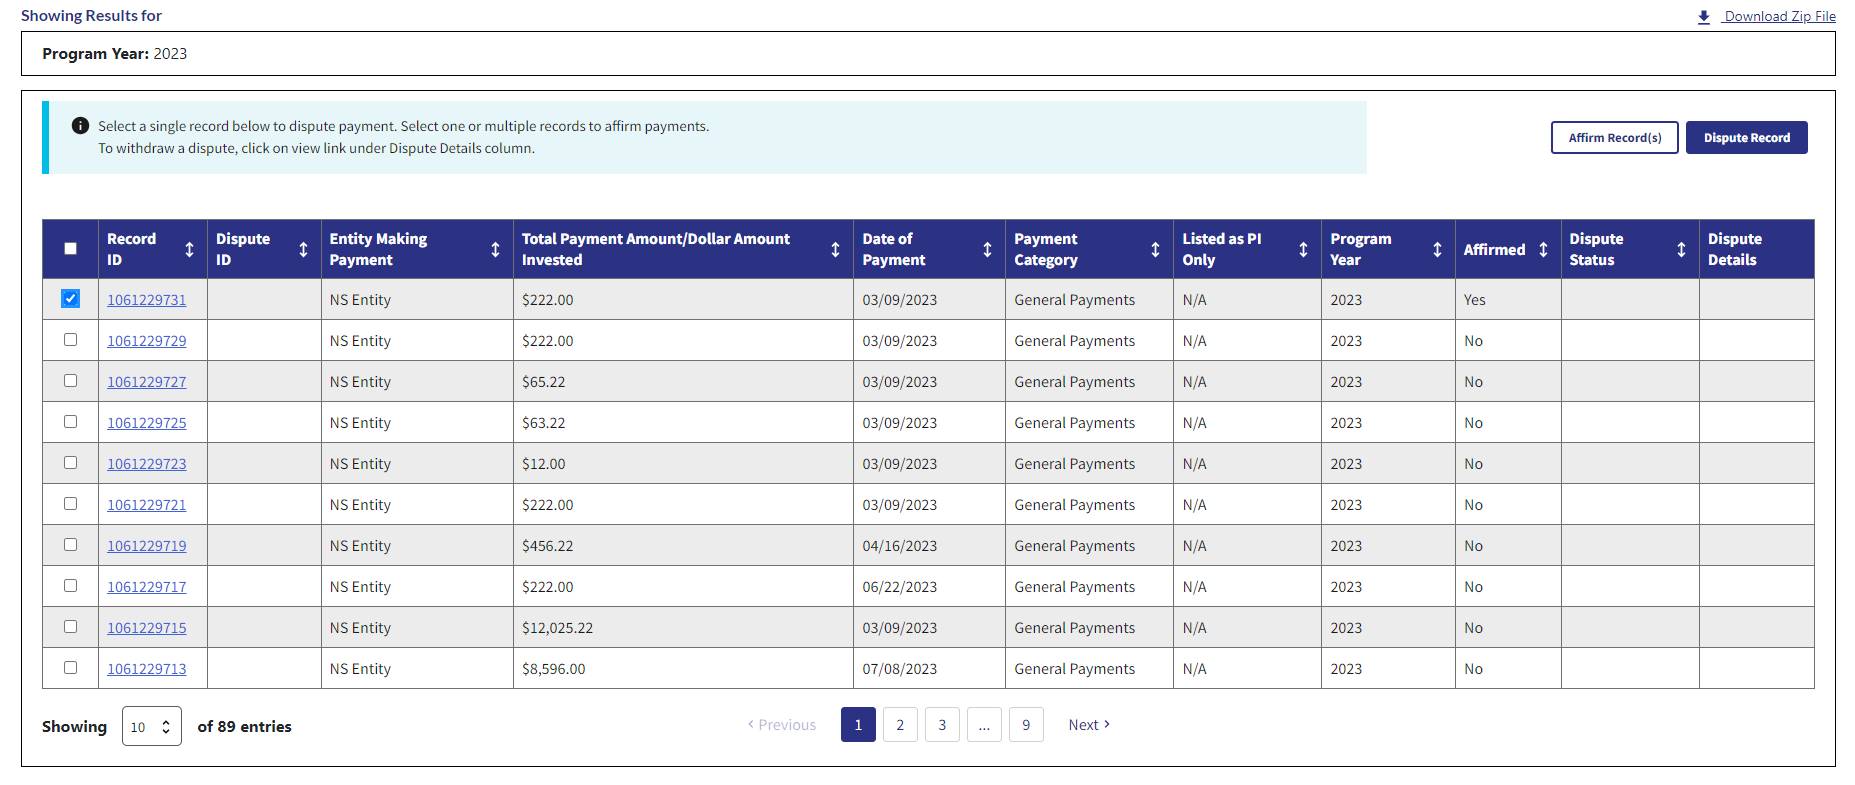Screen dimensions: 1855x785
Task: Check the select-all checkbox in header
Action: pos(70,249)
